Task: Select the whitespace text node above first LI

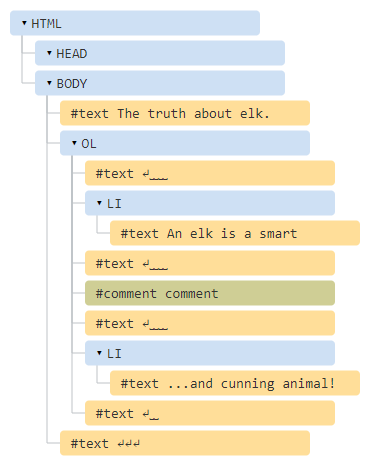Action: point(210,173)
